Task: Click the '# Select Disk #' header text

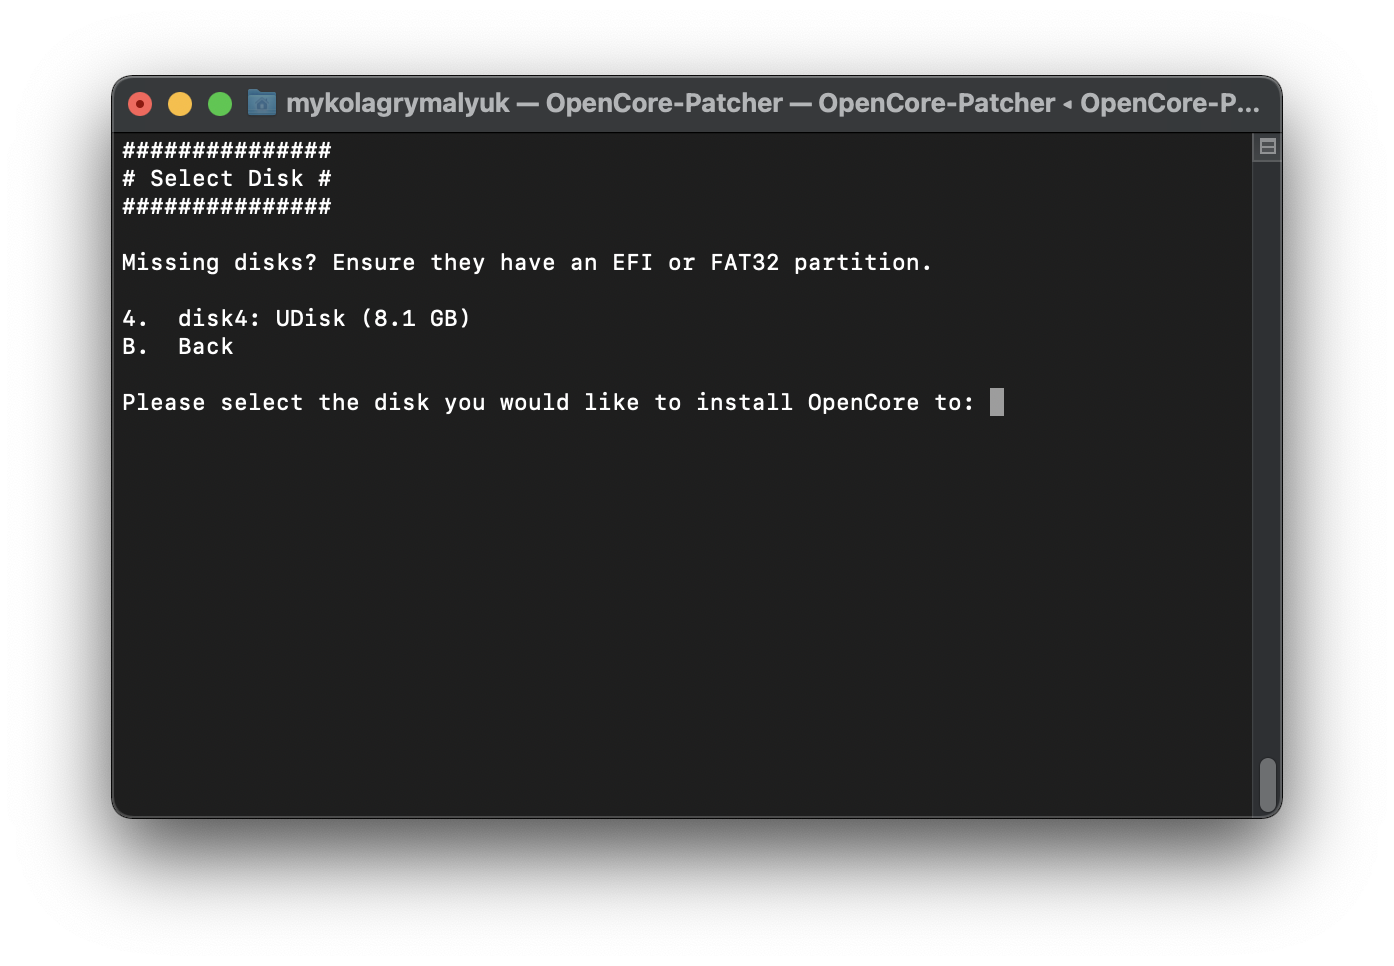Action: [x=226, y=179]
